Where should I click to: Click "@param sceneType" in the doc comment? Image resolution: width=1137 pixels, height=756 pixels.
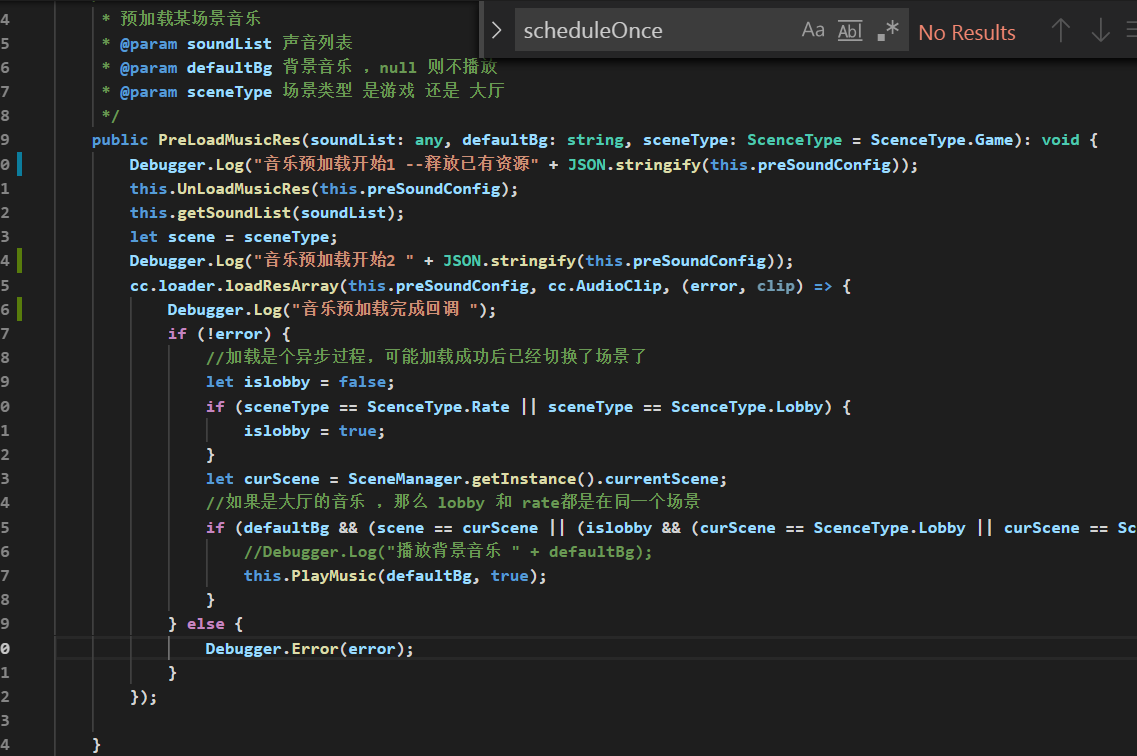pos(196,91)
